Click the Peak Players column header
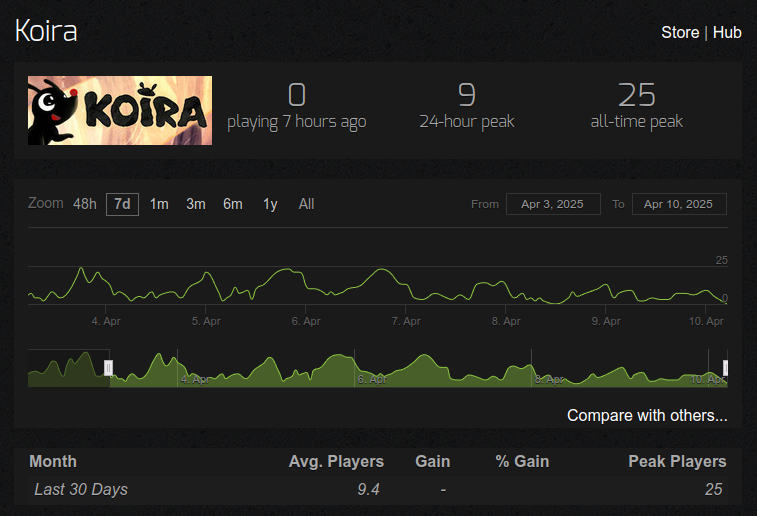The width and height of the screenshot is (757, 516). [x=677, y=461]
